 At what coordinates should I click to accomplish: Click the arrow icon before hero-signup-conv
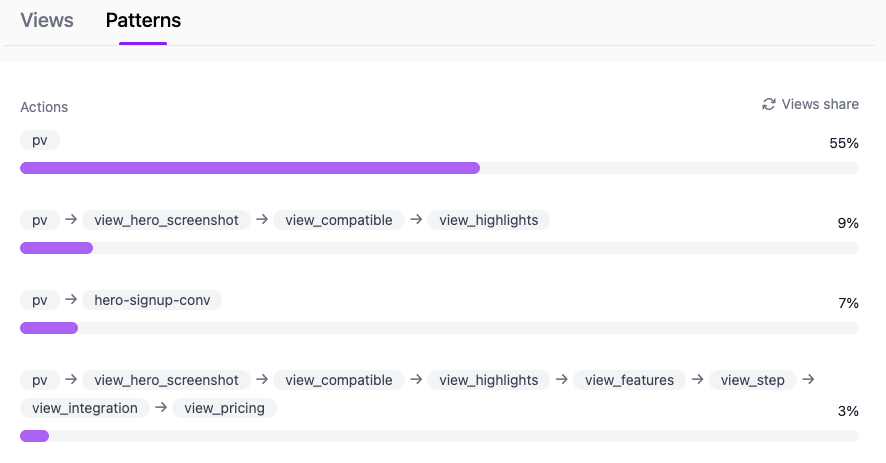71,299
